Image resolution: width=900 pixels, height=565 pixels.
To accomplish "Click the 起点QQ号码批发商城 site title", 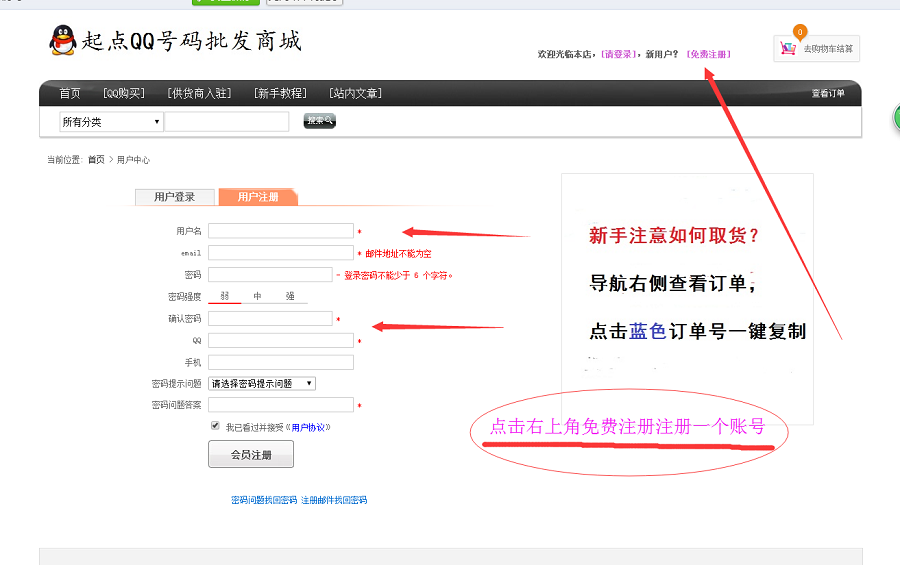I will 191,41.
